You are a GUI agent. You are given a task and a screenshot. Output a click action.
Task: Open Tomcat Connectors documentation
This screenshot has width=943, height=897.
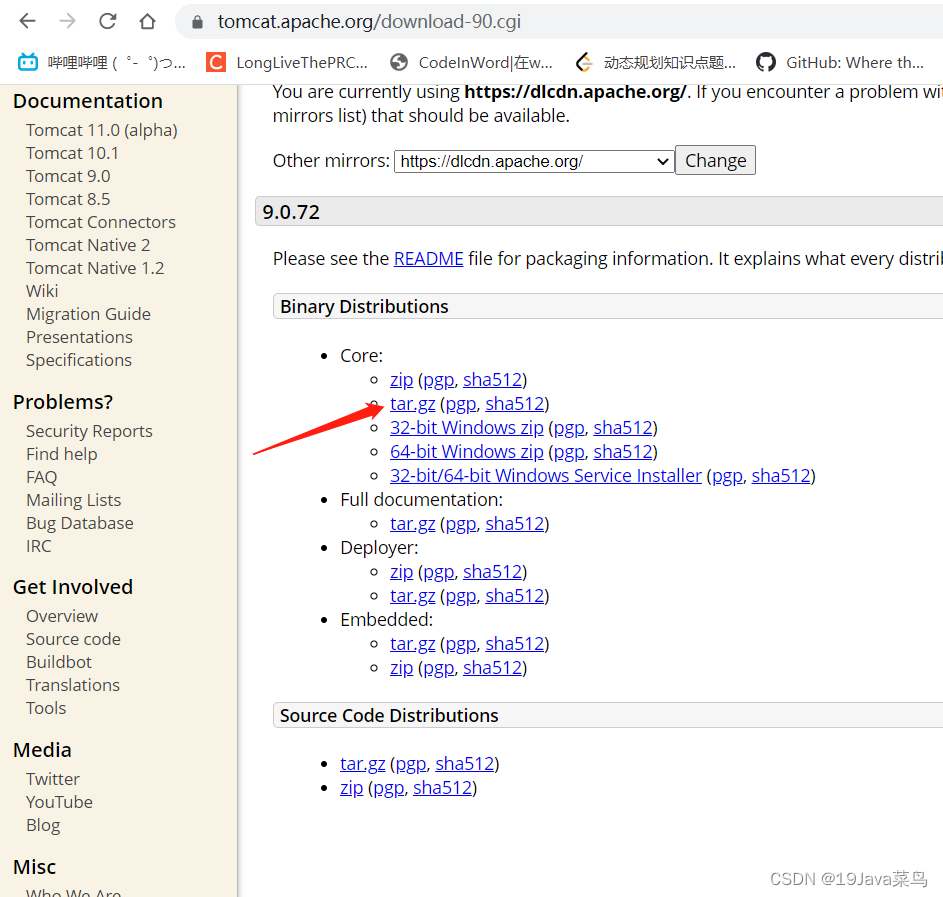point(101,222)
